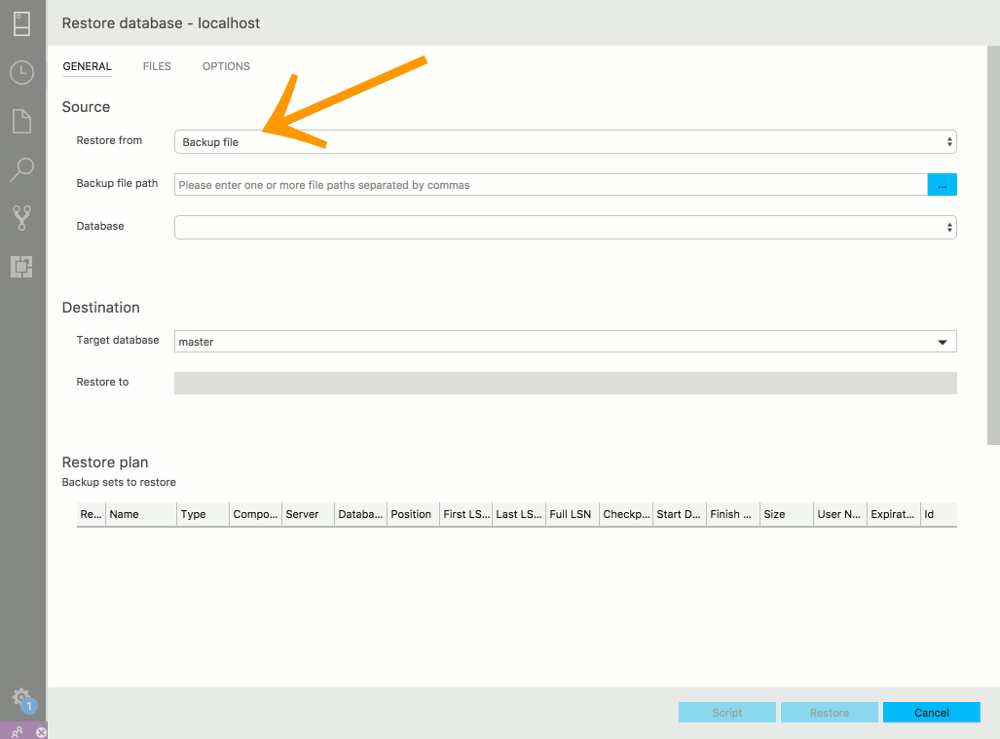Open Task History clock icon
This screenshot has width=1000, height=739.
coord(22,72)
